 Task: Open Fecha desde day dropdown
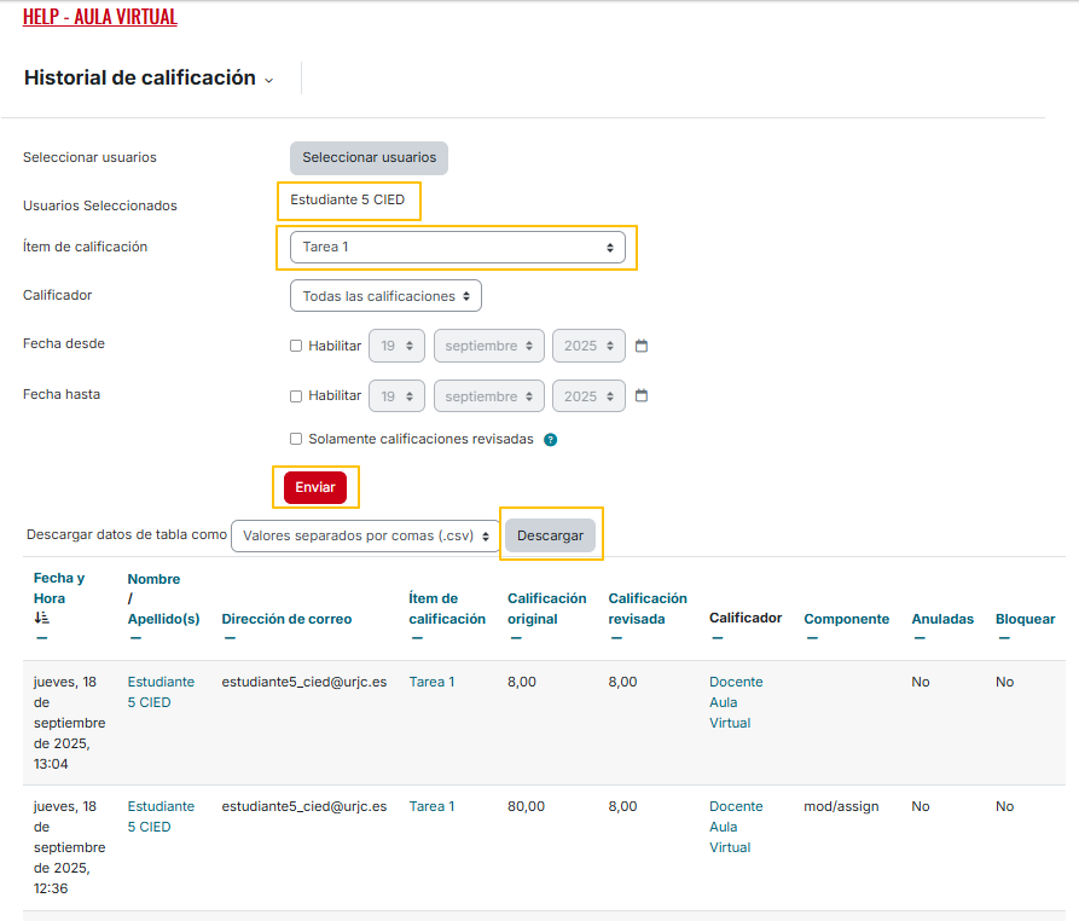coord(397,346)
